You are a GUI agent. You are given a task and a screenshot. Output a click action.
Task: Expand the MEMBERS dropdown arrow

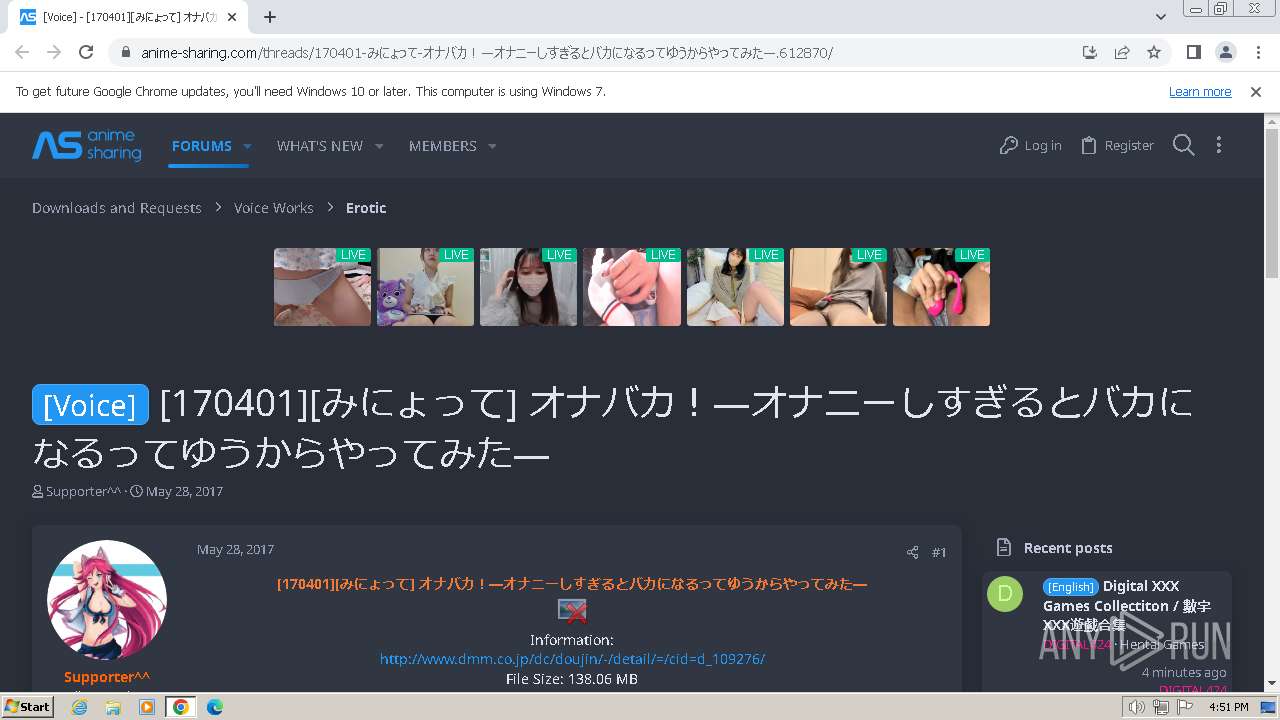click(x=492, y=146)
